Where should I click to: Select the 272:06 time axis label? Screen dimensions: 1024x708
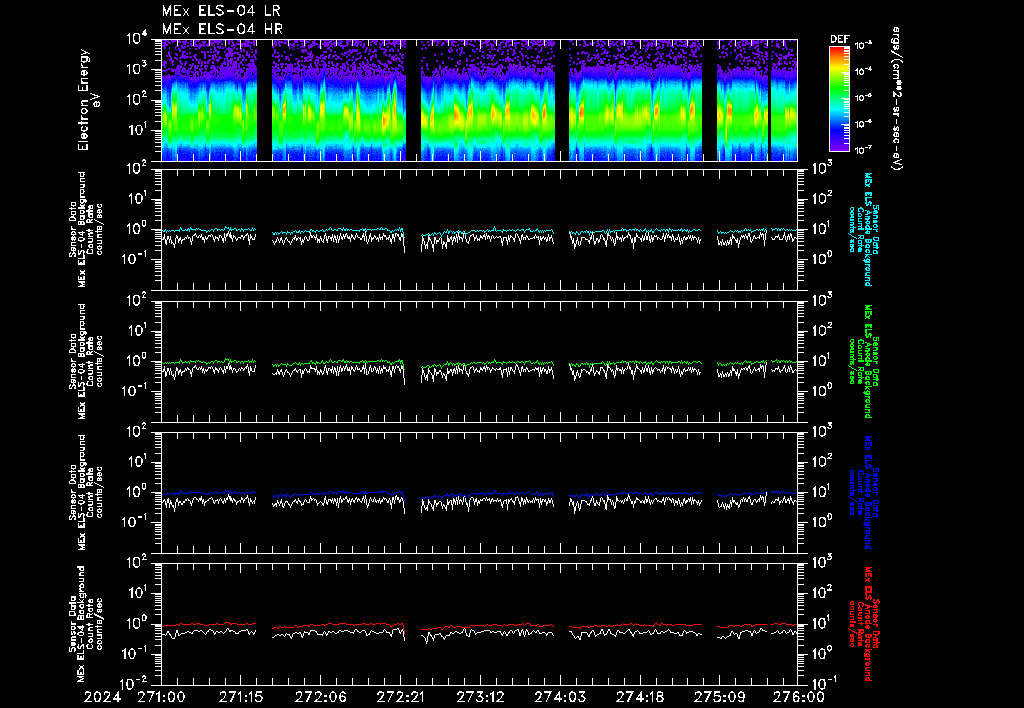click(321, 696)
